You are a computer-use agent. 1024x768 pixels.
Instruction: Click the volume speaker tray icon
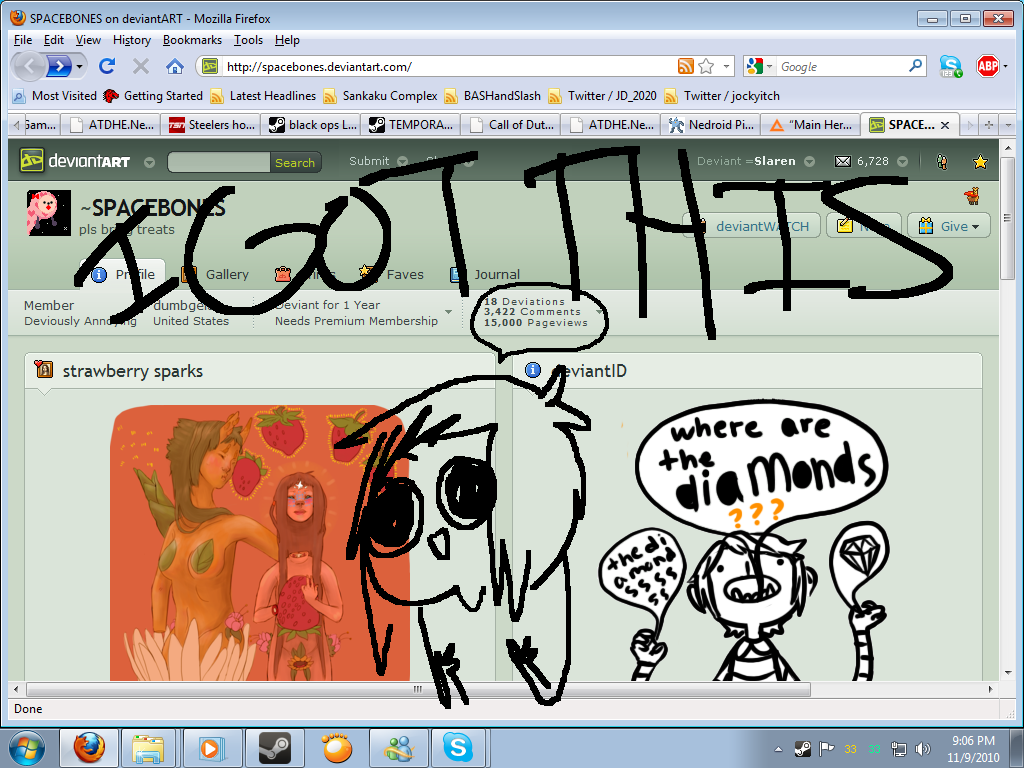[x=923, y=749]
